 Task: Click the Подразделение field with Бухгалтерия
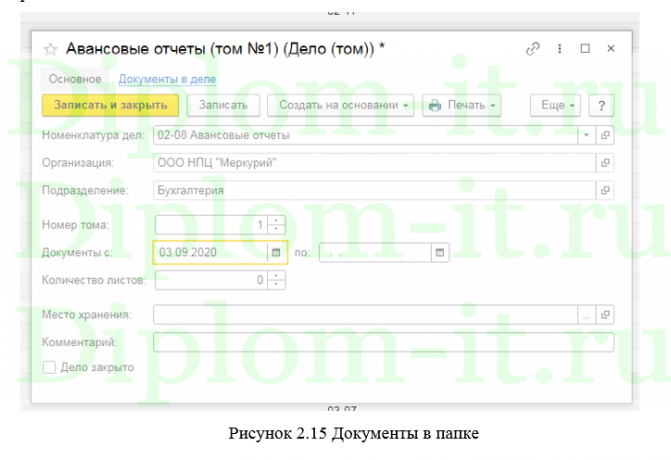coord(374,190)
